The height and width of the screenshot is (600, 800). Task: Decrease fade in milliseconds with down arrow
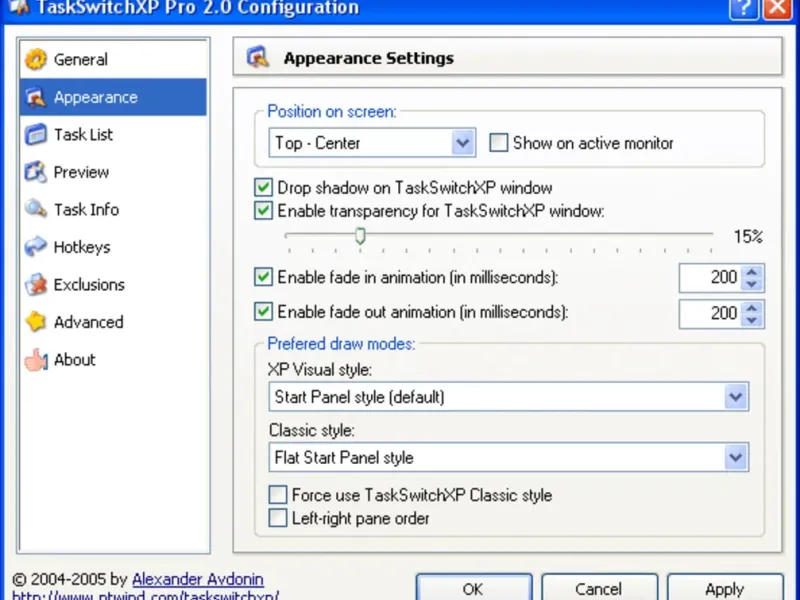(x=752, y=284)
